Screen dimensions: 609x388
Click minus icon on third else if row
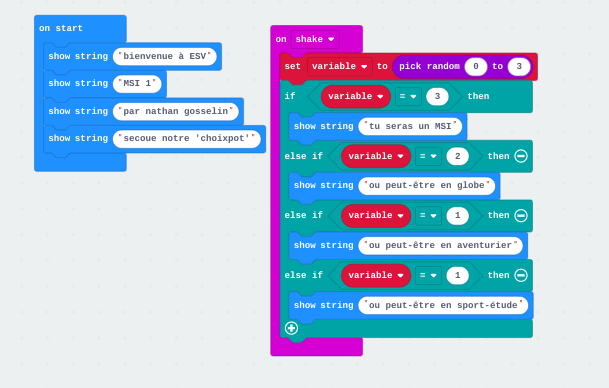point(521,275)
